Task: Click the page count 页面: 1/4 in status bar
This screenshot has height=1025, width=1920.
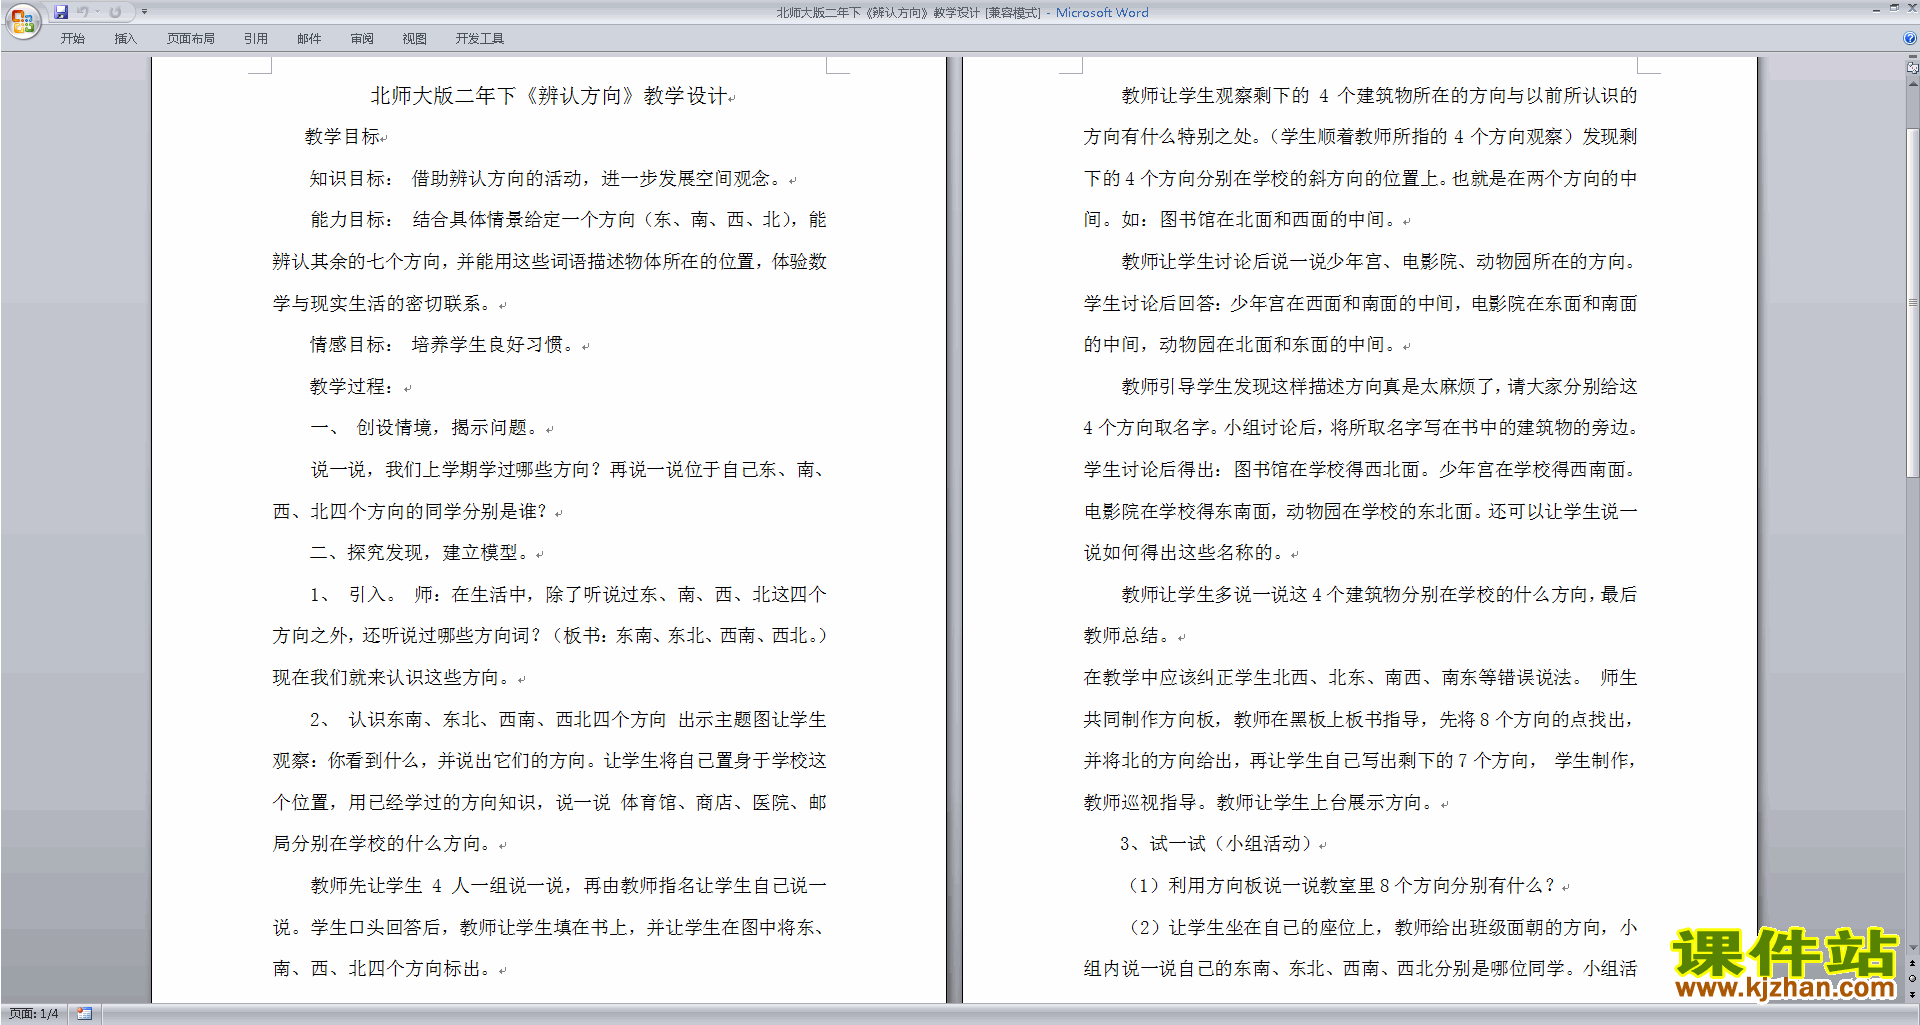Action: (x=34, y=1014)
